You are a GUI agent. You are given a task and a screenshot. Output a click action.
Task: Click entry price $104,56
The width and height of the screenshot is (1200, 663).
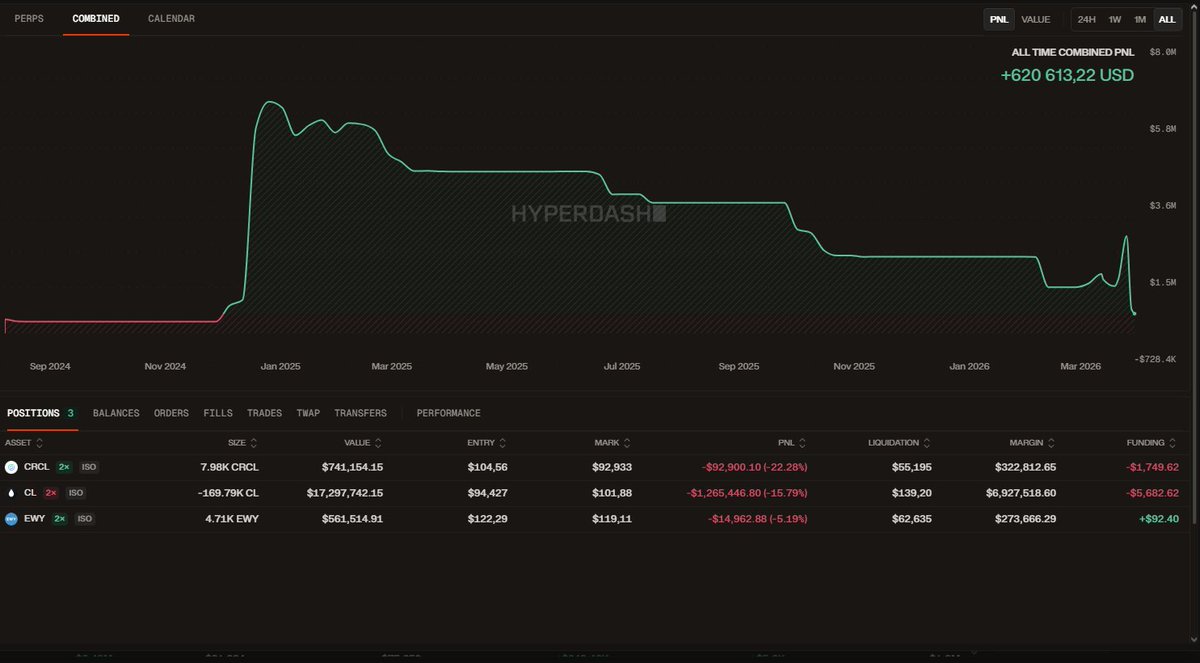click(x=487, y=467)
